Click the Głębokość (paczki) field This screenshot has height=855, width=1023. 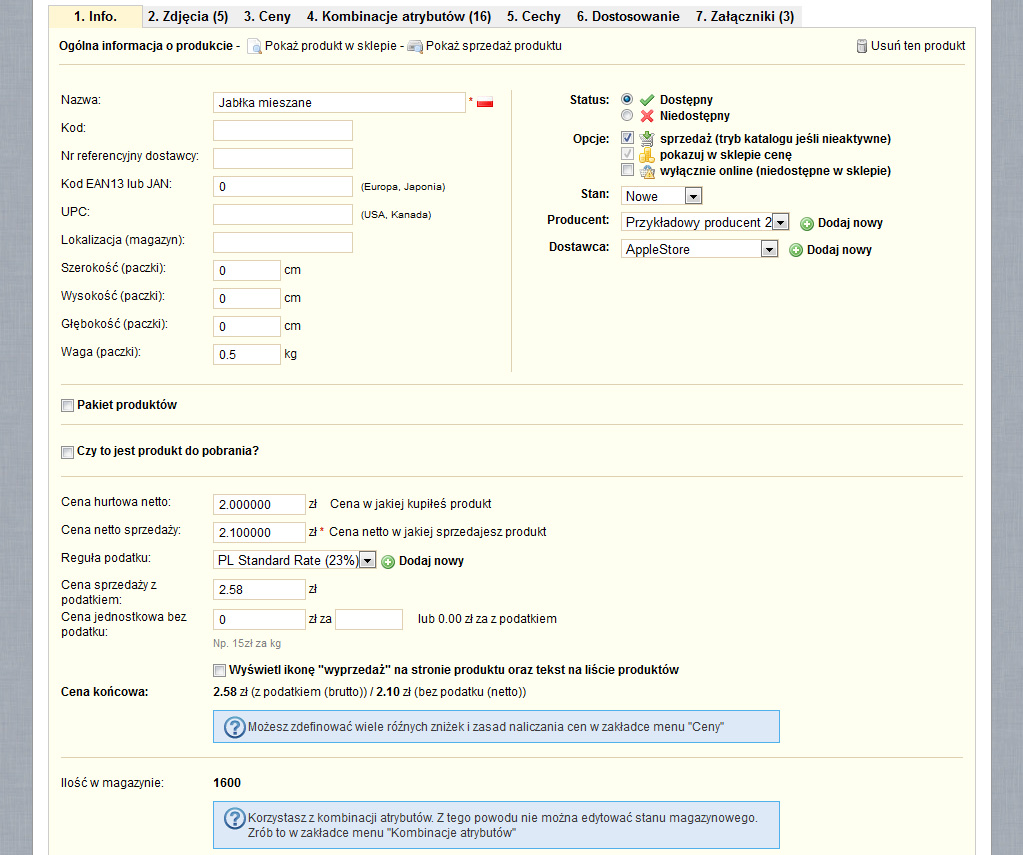(x=247, y=327)
